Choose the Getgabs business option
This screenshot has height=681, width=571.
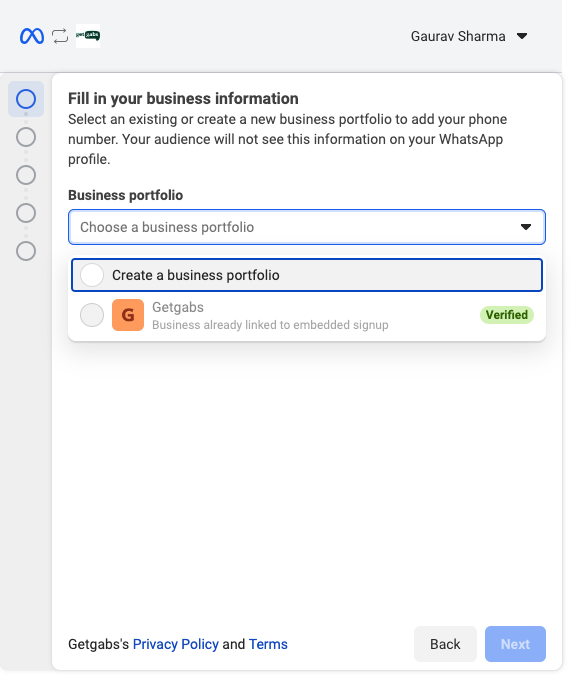(x=307, y=315)
